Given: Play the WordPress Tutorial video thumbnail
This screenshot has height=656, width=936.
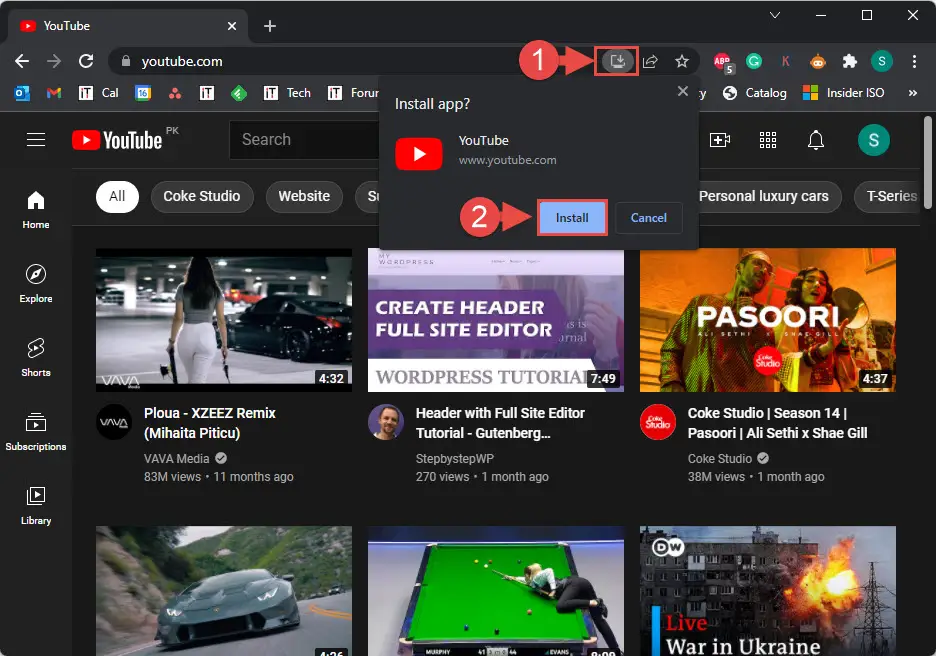Looking at the screenshot, I should coord(496,320).
